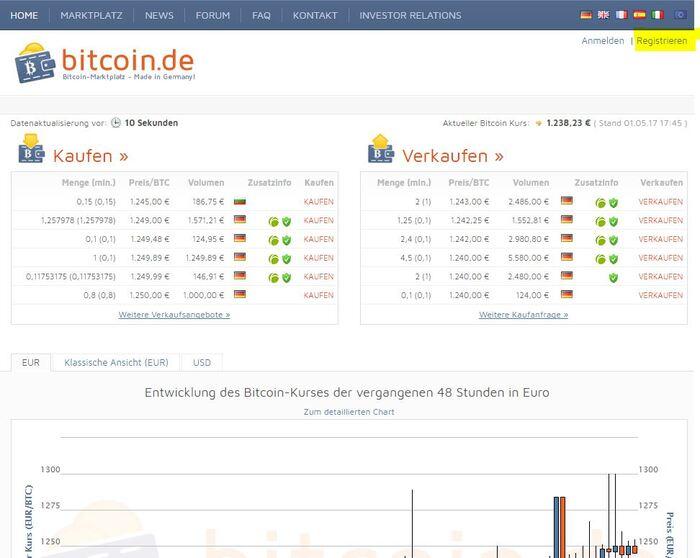
Task: Open the MARKTPLATZ menu item
Action: (92, 15)
